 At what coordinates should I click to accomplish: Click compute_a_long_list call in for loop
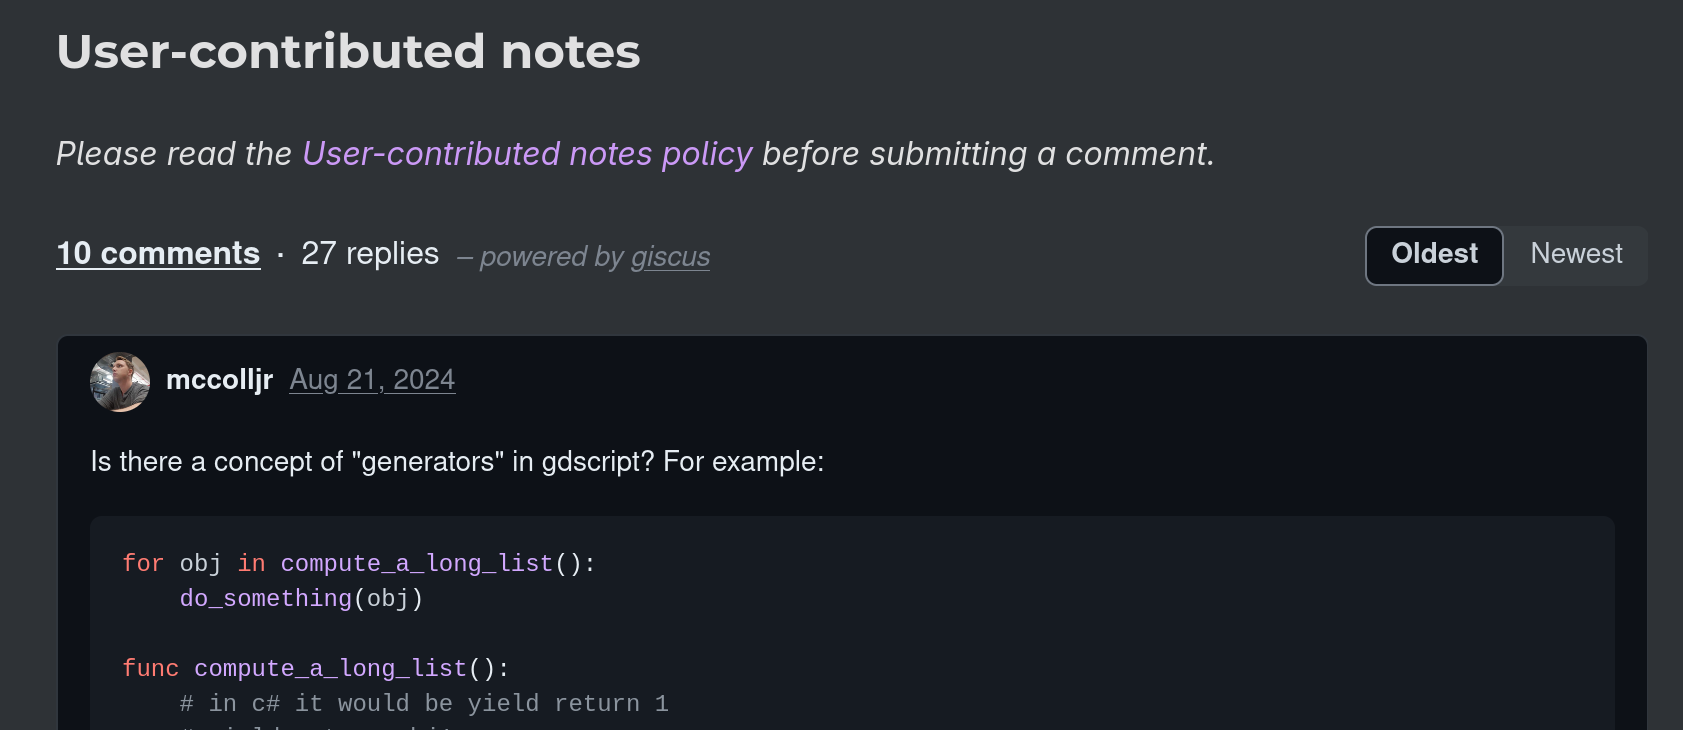coord(416,564)
